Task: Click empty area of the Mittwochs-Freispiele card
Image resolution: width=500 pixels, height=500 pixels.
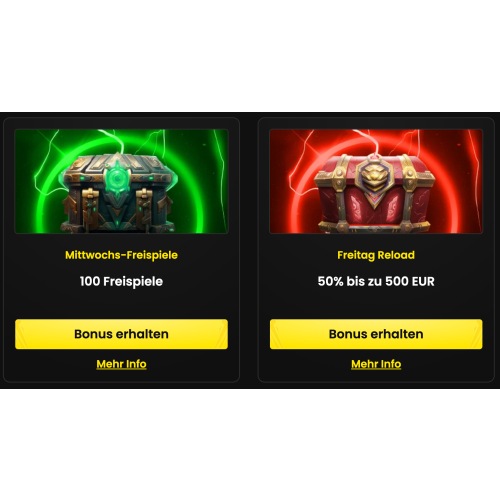Action: (121, 303)
